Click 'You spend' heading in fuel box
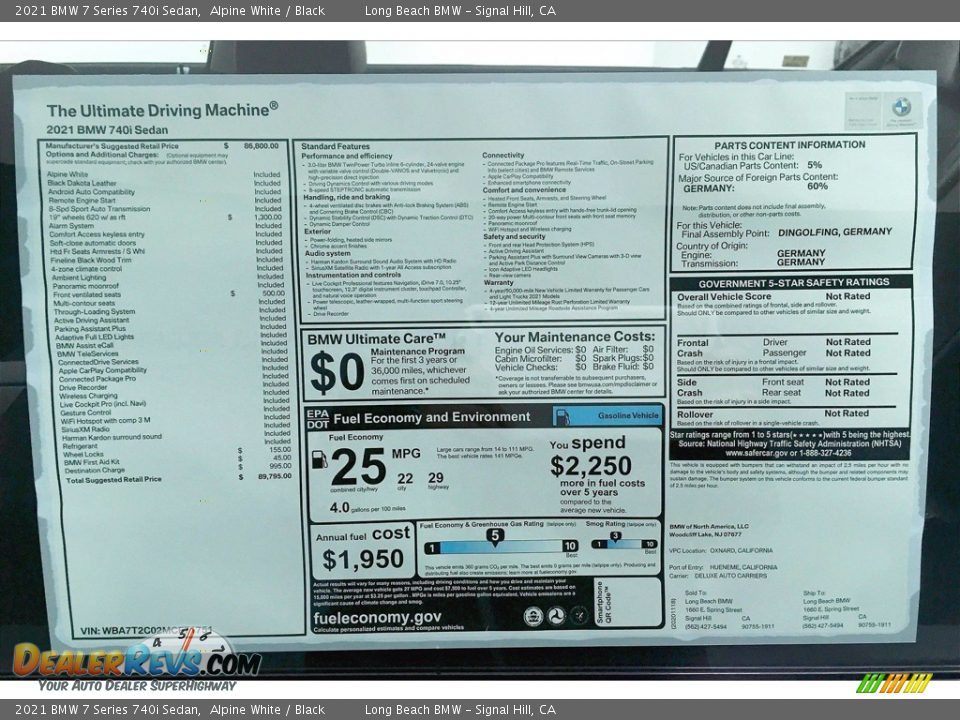This screenshot has height=720, width=960. 587,443
